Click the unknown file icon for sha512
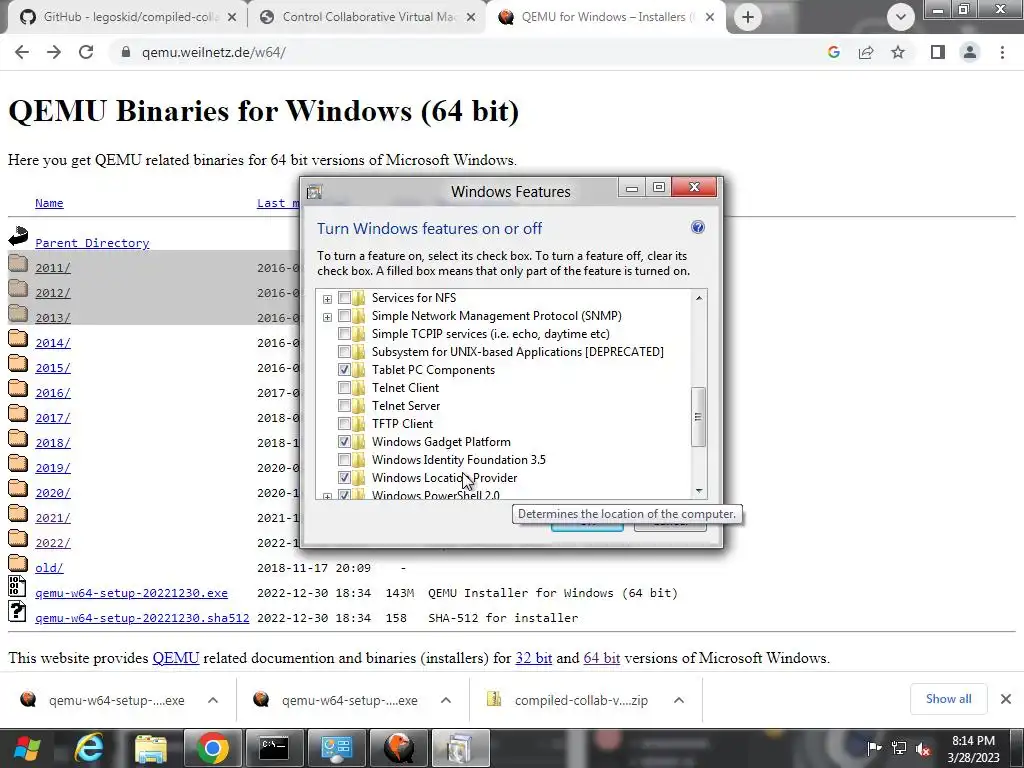This screenshot has width=1024, height=768. pyautogui.click(x=17, y=611)
